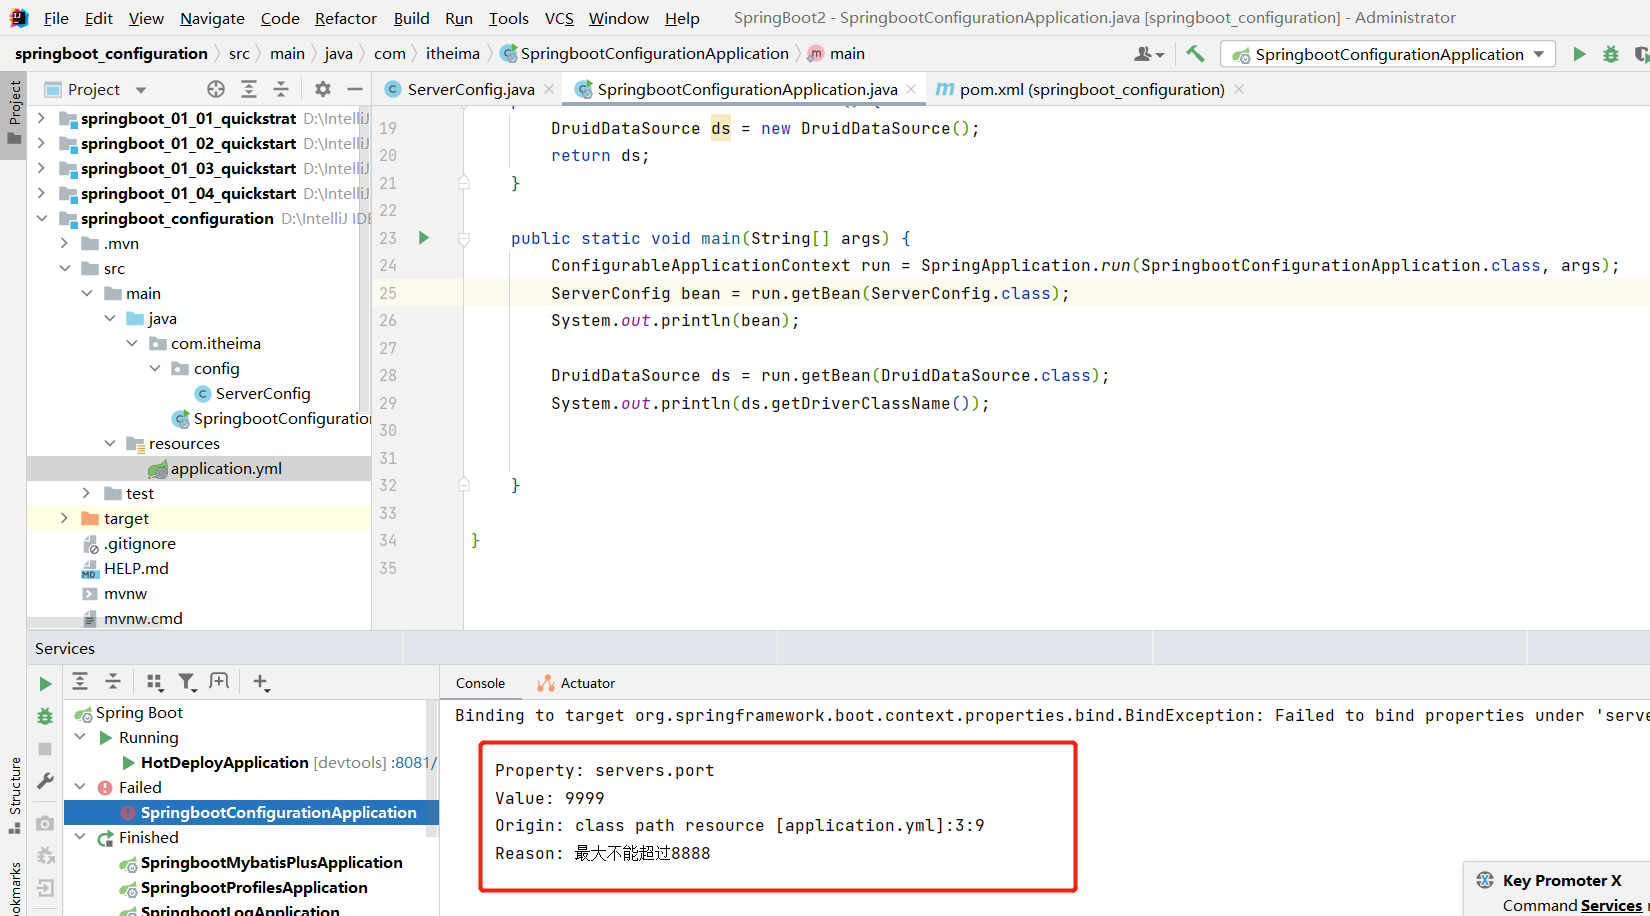Expand all in the Services toolbar
This screenshot has height=916, width=1650.
point(80,682)
